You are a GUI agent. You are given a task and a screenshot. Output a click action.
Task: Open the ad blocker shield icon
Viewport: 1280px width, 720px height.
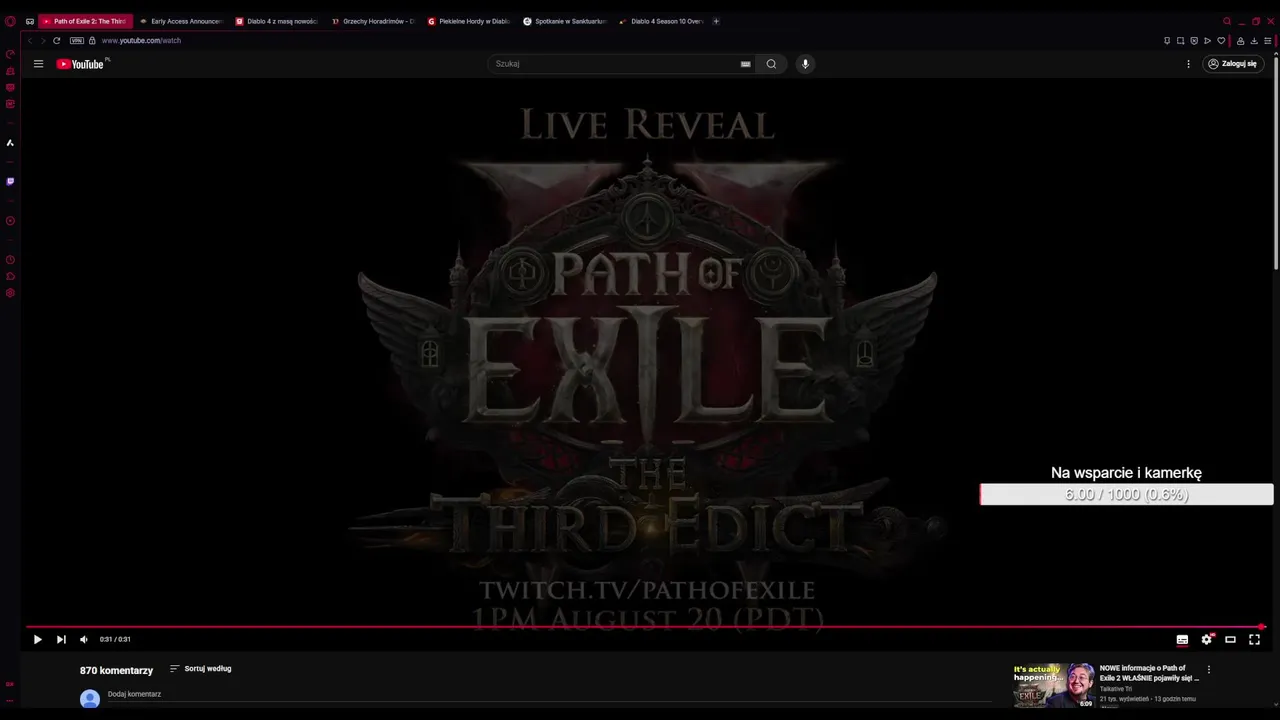pos(1194,41)
